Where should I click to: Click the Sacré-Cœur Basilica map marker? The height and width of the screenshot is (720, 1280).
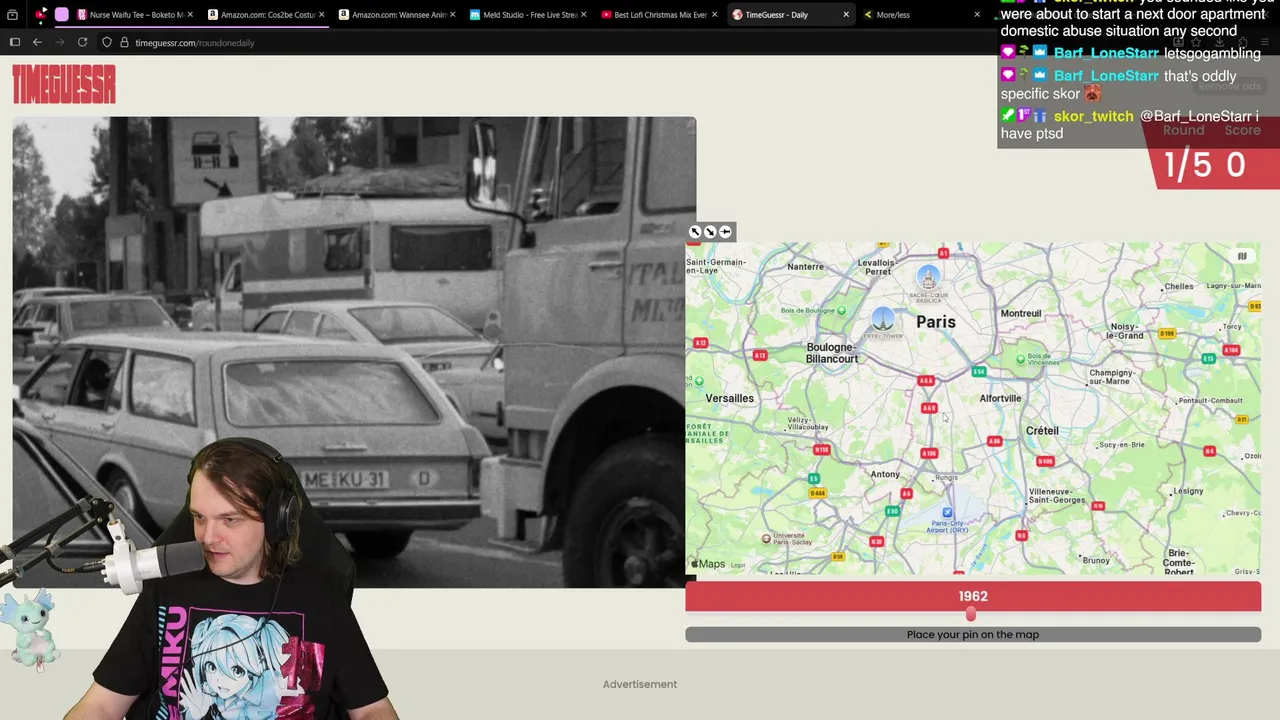click(x=929, y=277)
